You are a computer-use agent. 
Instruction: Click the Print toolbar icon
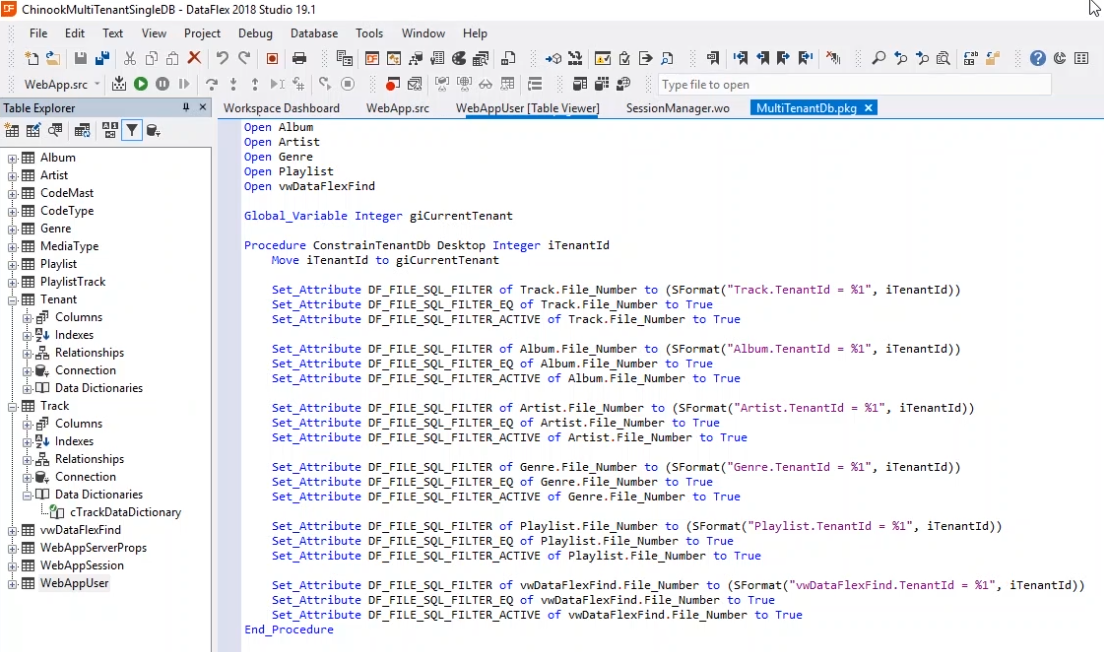tap(299, 59)
